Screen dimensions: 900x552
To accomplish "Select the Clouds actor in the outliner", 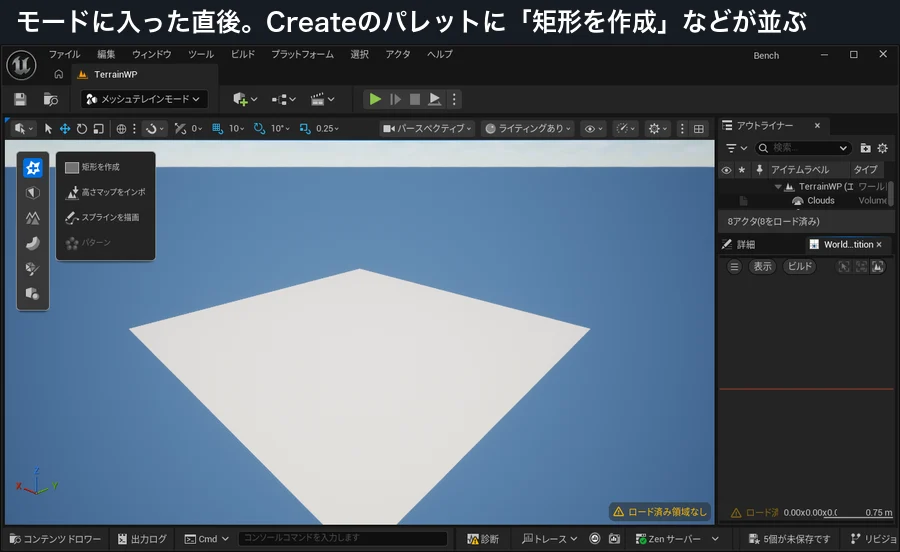I will (820, 200).
